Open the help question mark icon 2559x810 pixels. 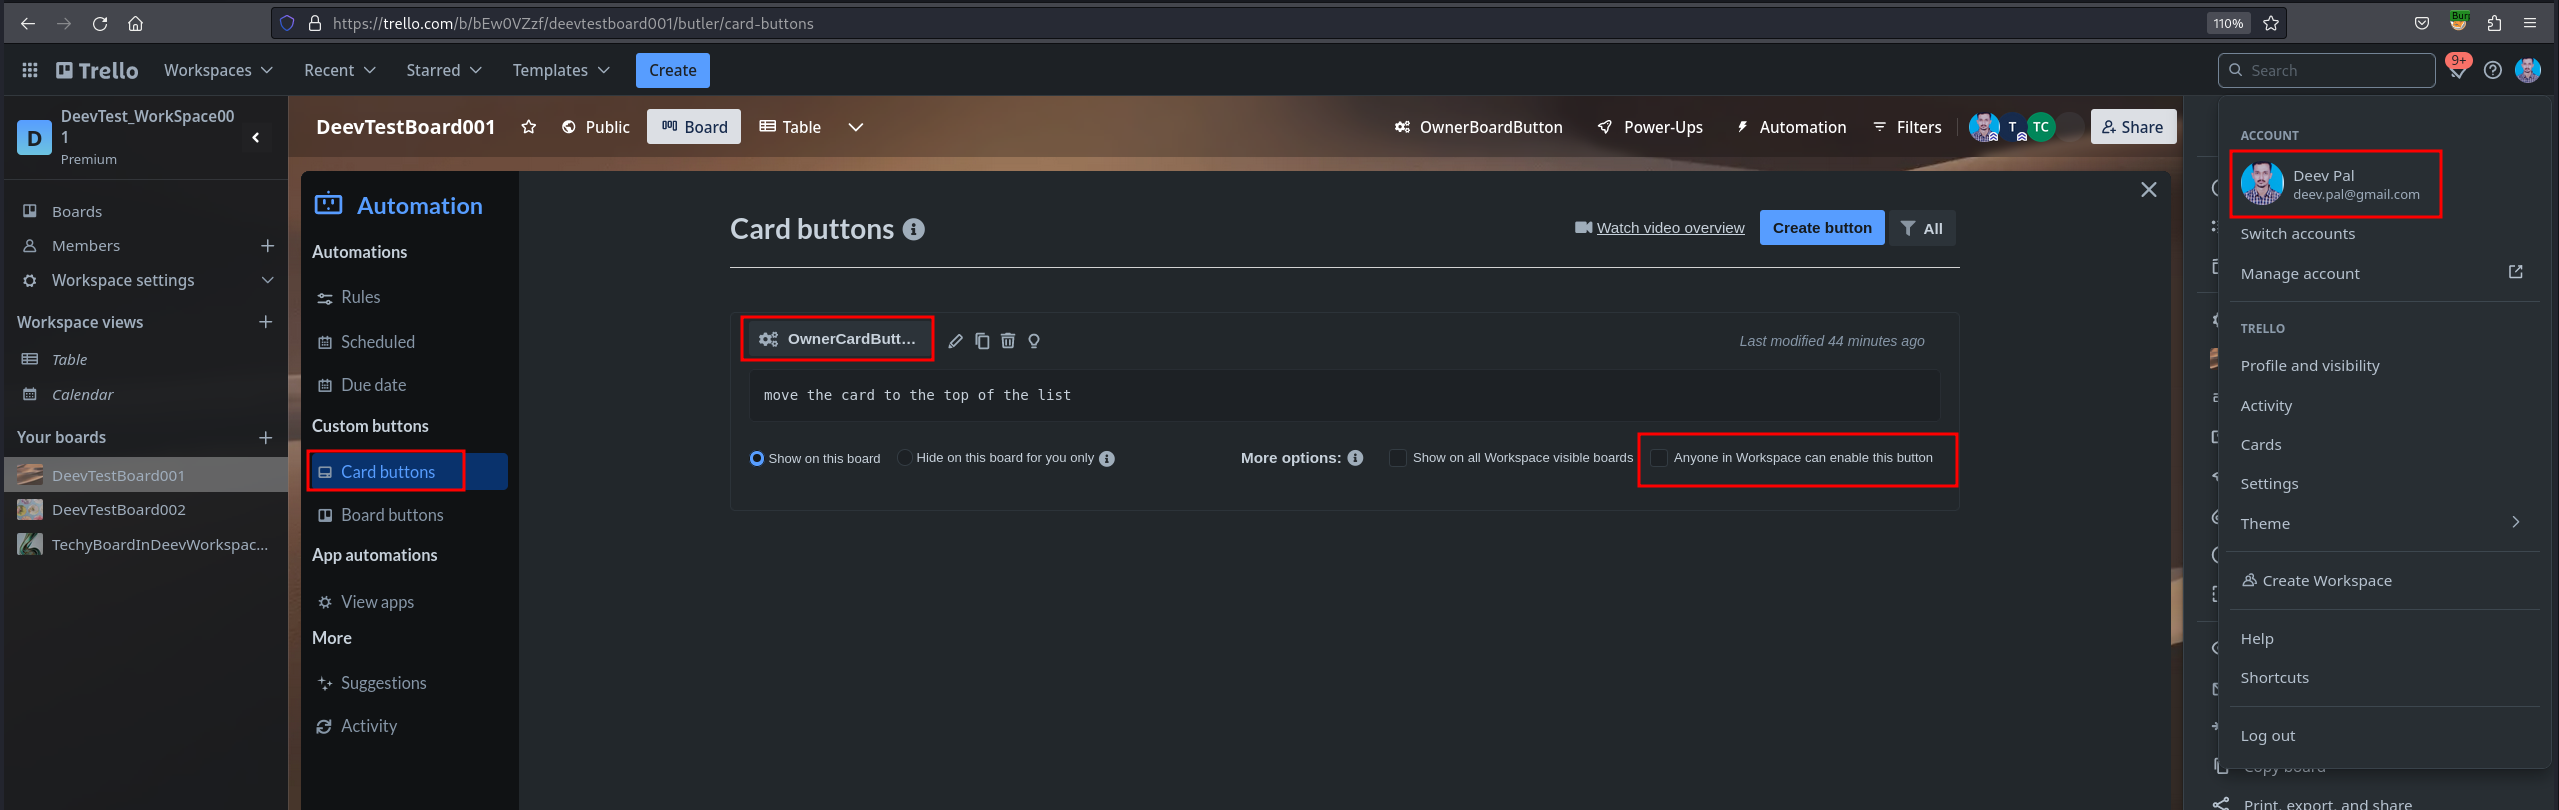[x=2493, y=70]
